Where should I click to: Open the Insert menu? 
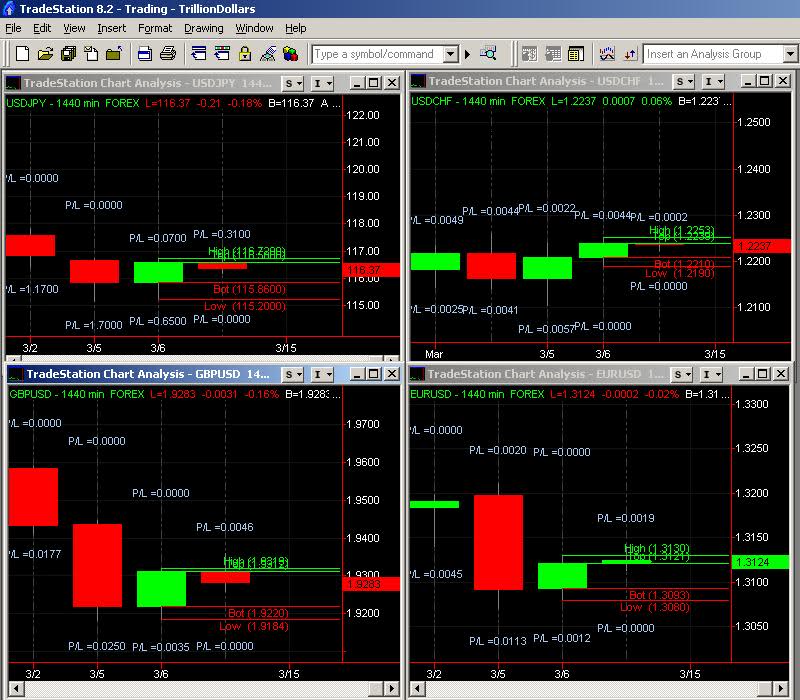(111, 28)
